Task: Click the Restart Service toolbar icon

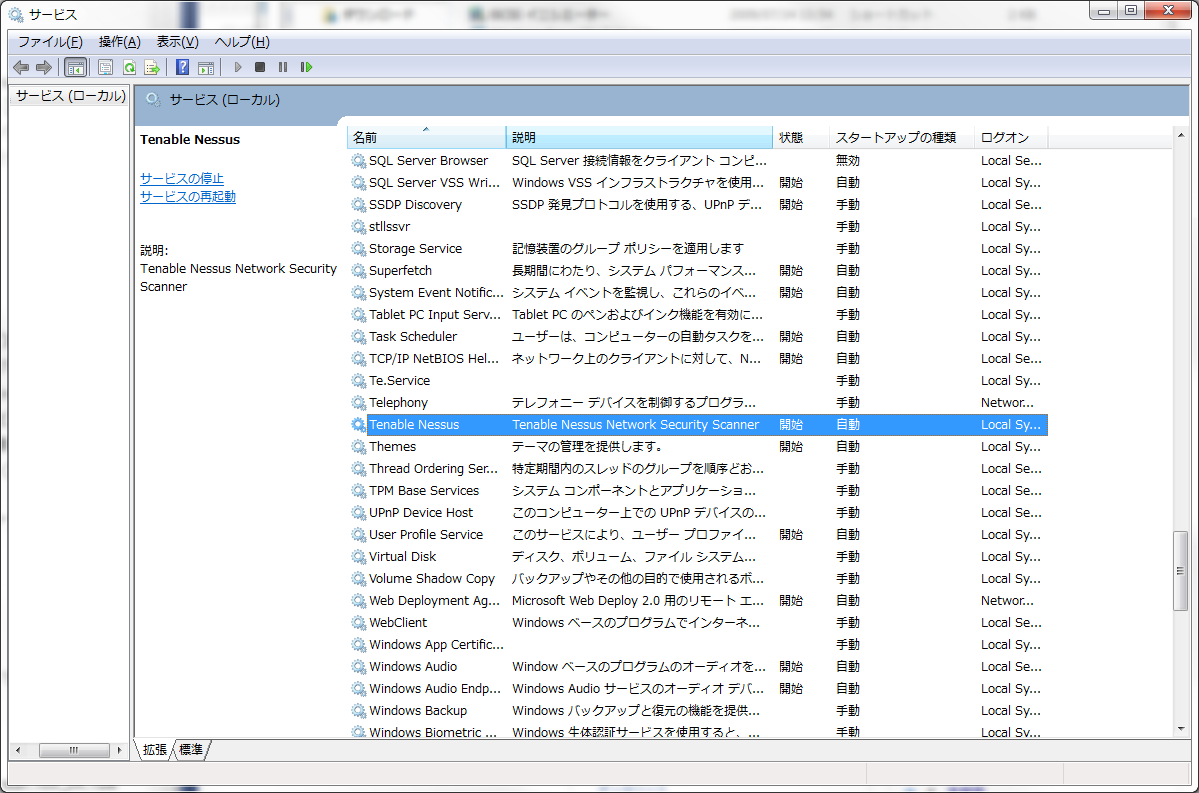Action: tap(306, 67)
